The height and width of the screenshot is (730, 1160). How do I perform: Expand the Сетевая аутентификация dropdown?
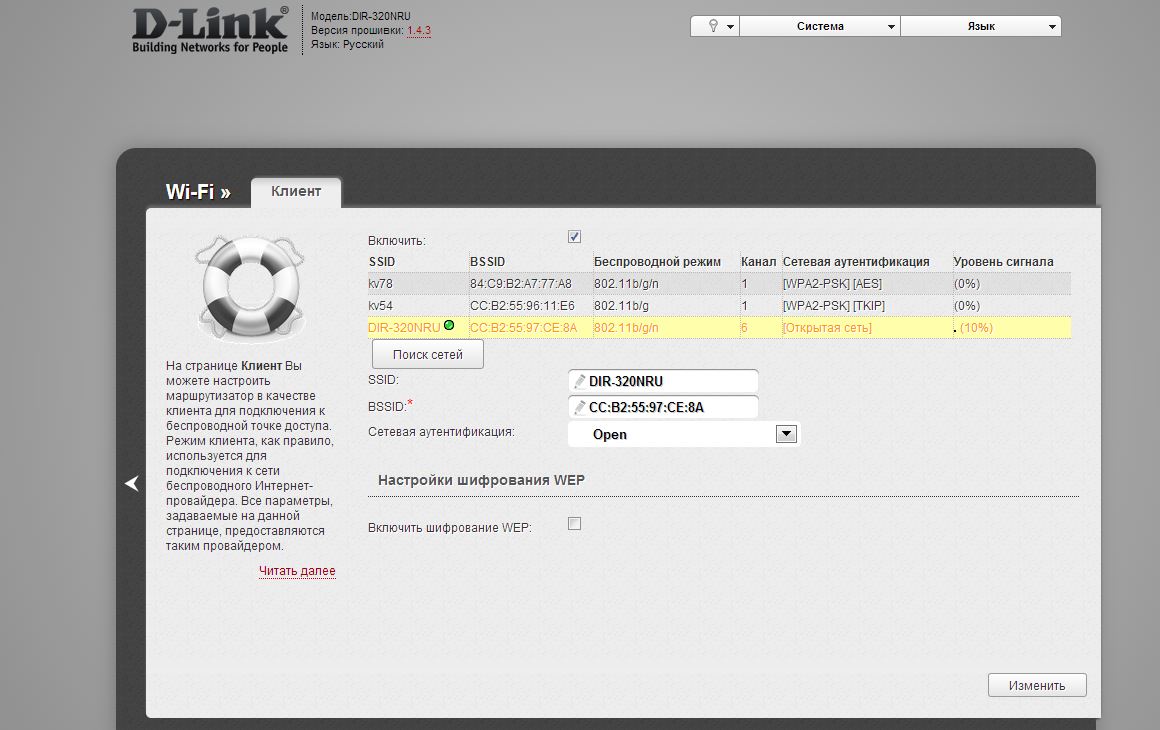[x=786, y=434]
